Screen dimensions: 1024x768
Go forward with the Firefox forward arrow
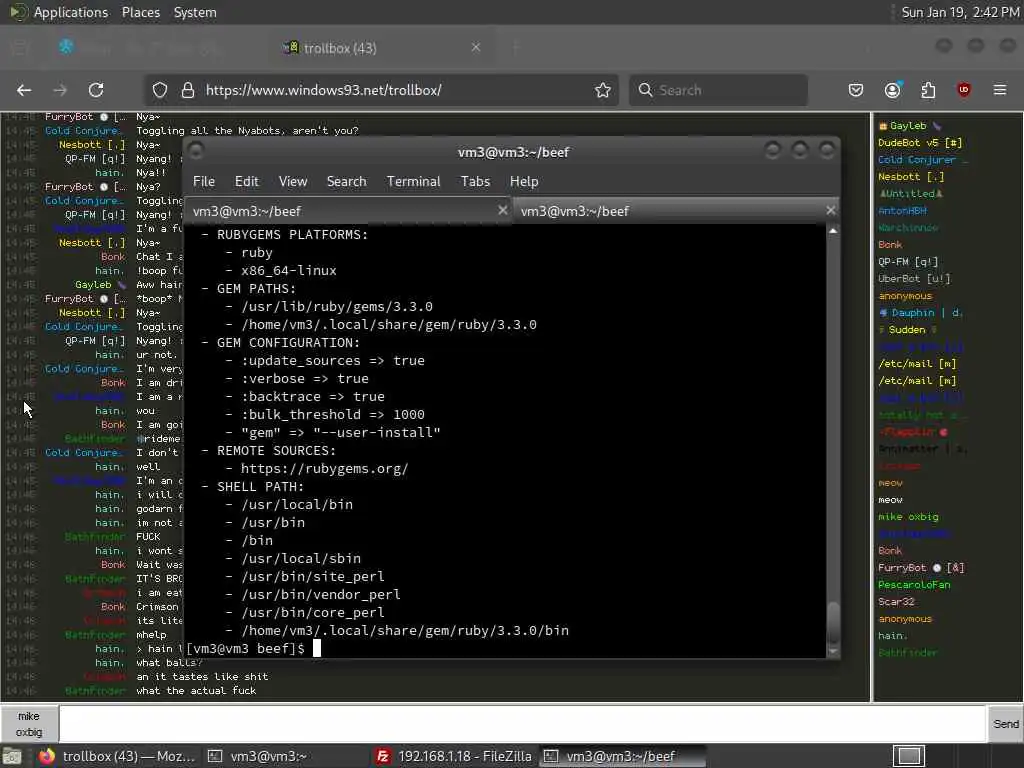60,90
